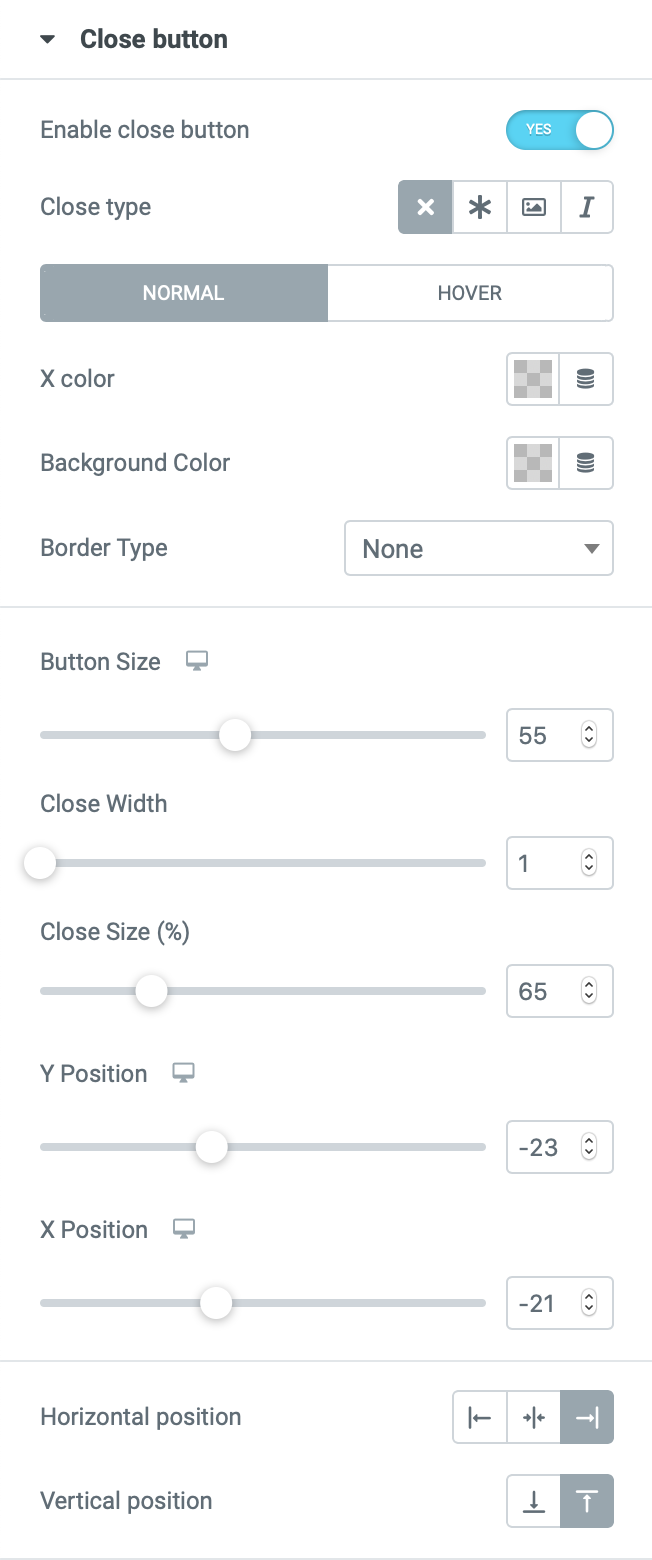This screenshot has width=652, height=1560.
Task: Select the text (I) close type
Action: point(587,207)
